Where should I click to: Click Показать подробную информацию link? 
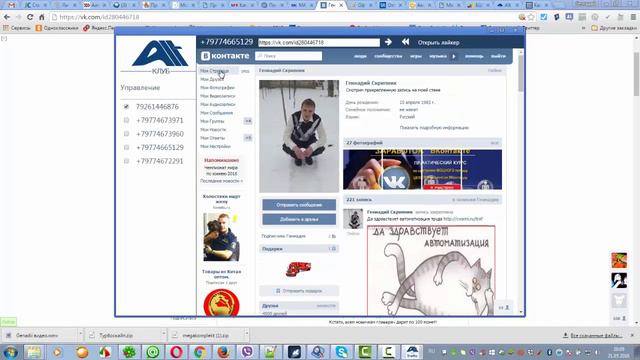(x=434, y=128)
